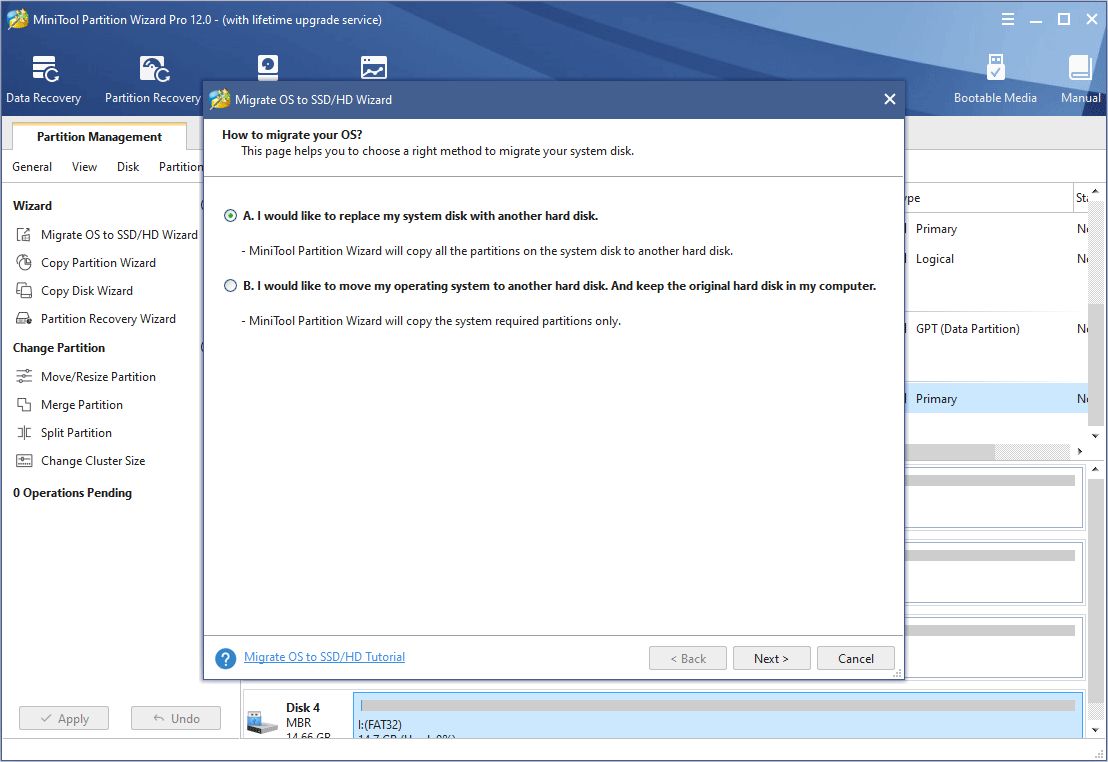Screen dimensions: 1108x762
Task: Click the Disk Benchmark toolbar icon
Action: [x=268, y=67]
